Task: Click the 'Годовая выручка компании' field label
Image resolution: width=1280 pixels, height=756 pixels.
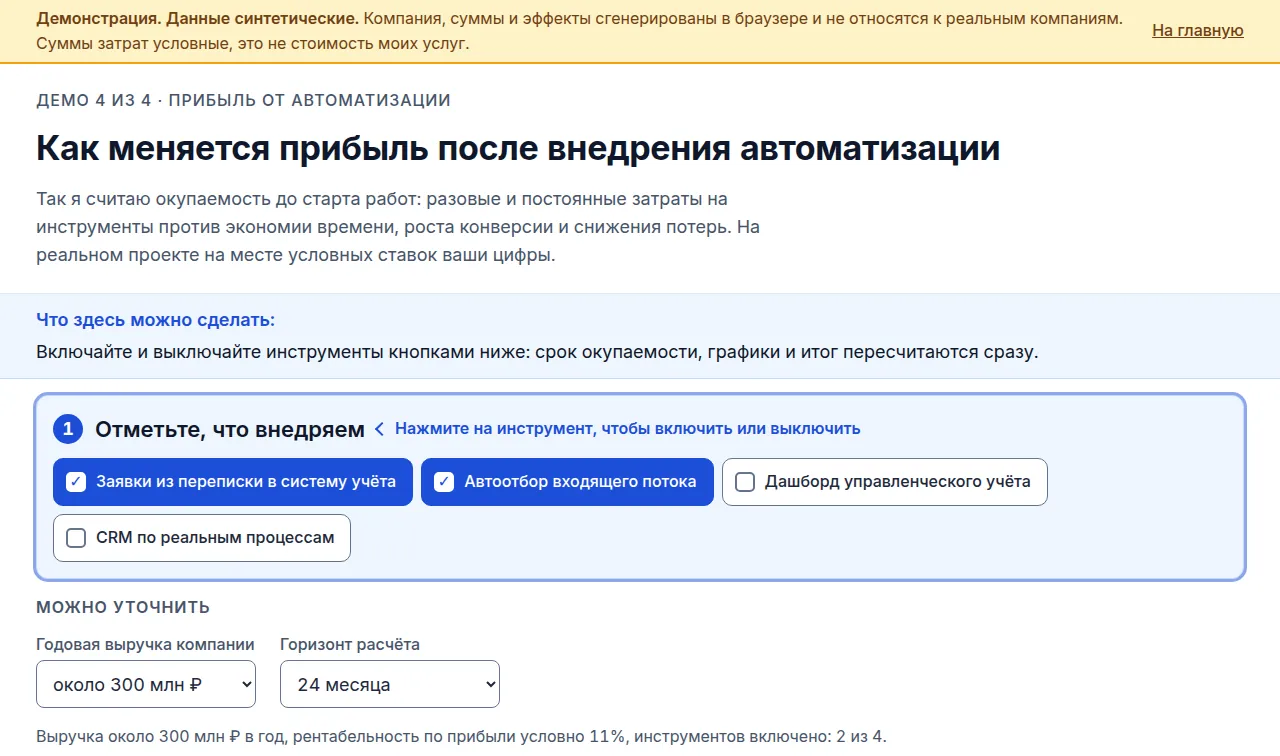Action: [145, 644]
